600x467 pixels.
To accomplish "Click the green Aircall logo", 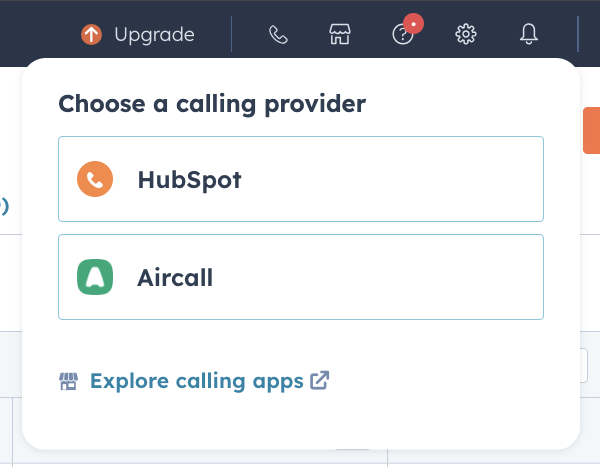I will point(95,277).
